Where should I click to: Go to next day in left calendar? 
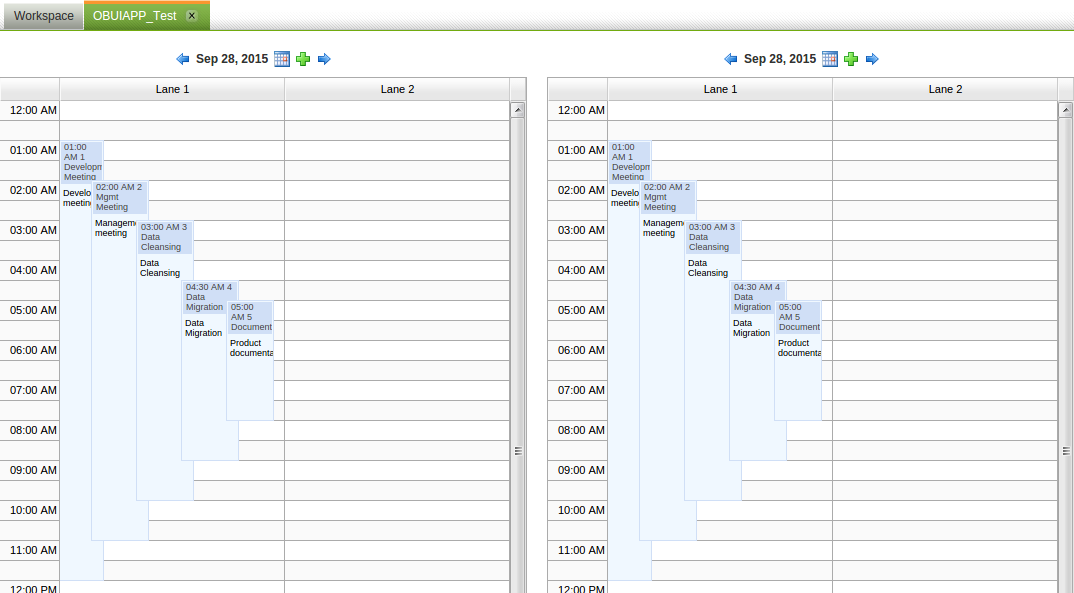[x=324, y=59]
